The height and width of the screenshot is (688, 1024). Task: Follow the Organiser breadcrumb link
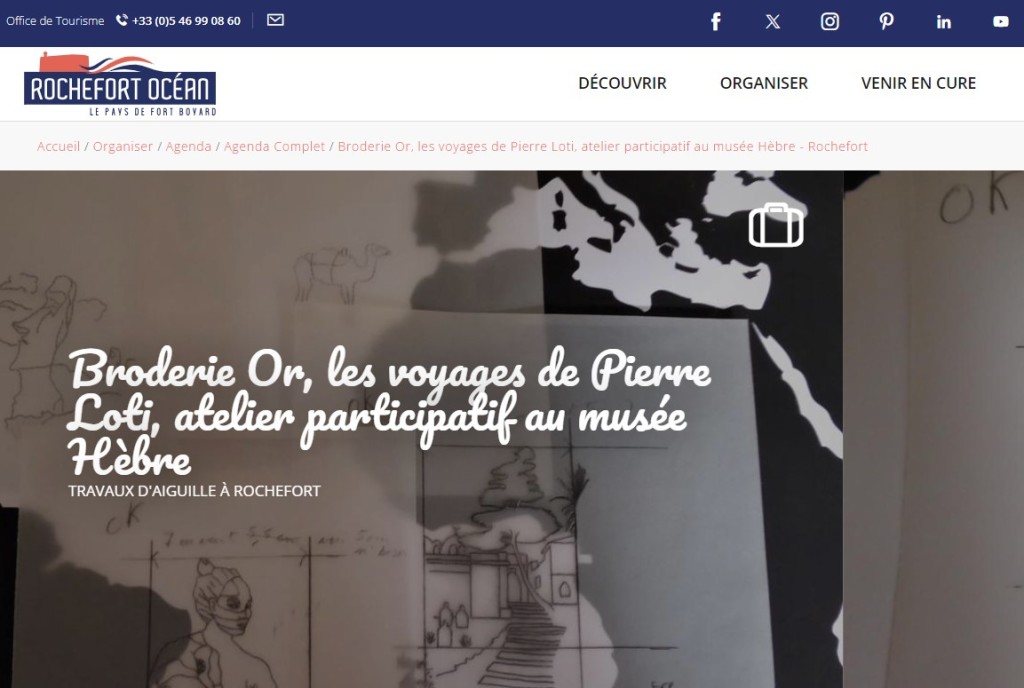coord(123,146)
